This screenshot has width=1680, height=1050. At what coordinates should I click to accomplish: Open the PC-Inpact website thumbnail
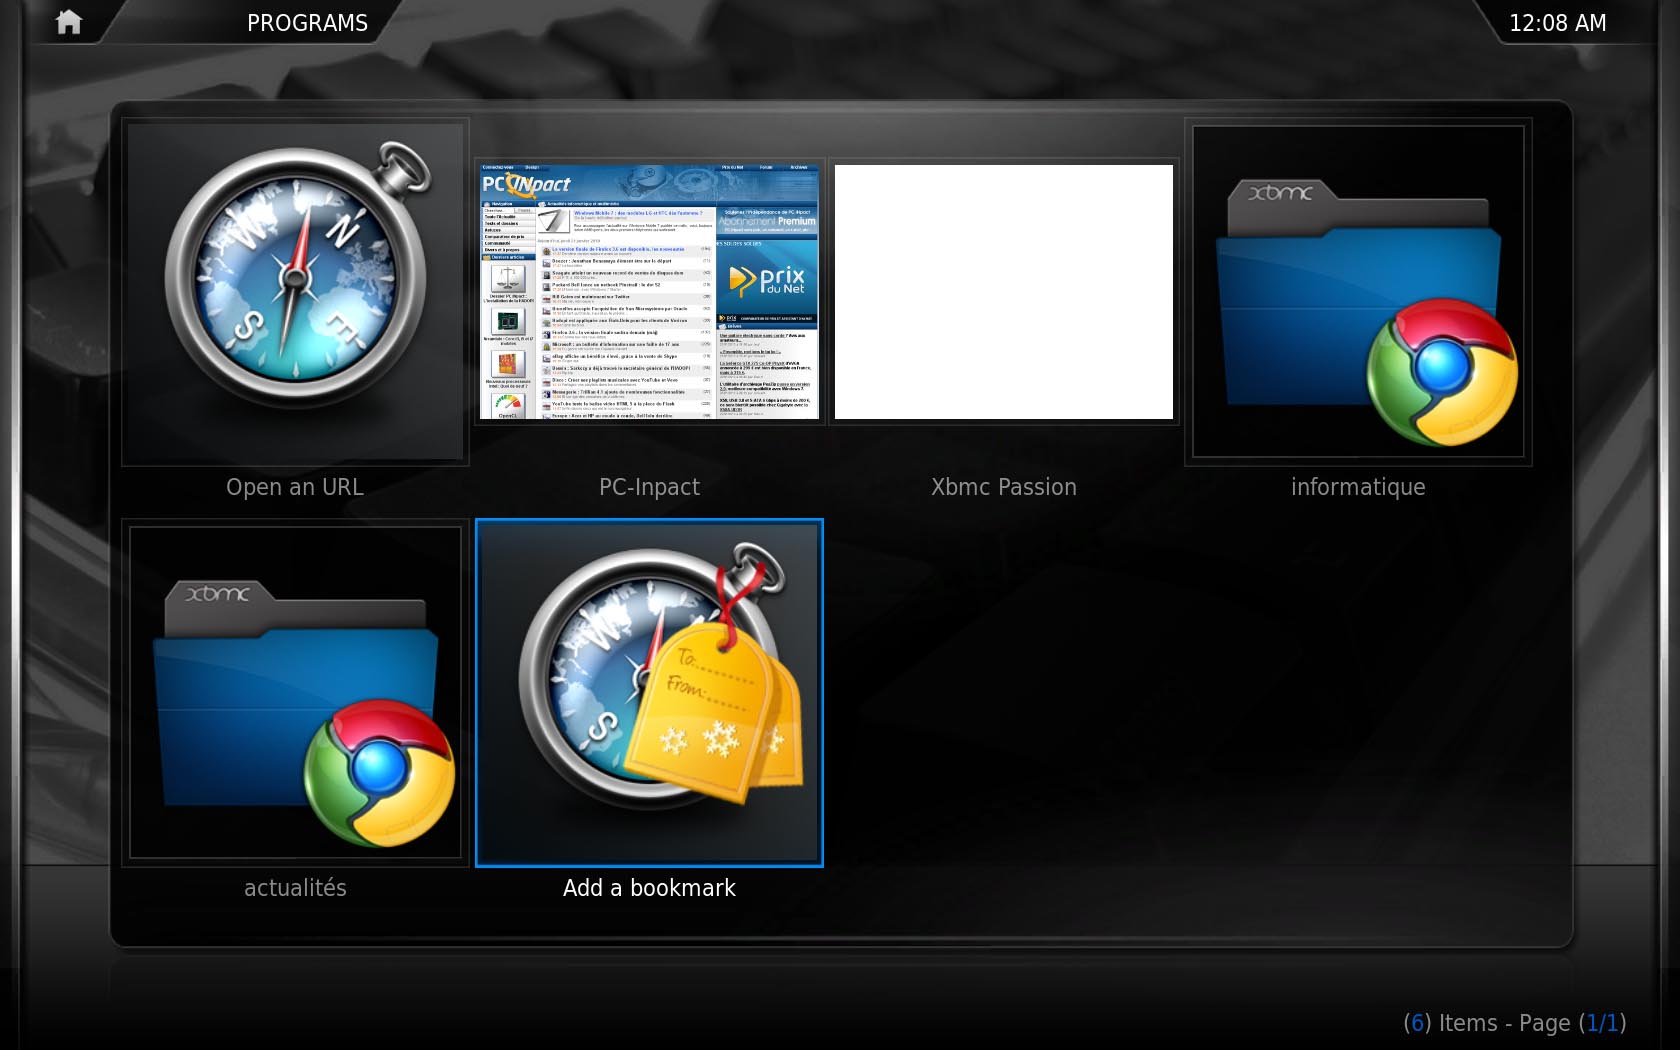pyautogui.click(x=649, y=291)
